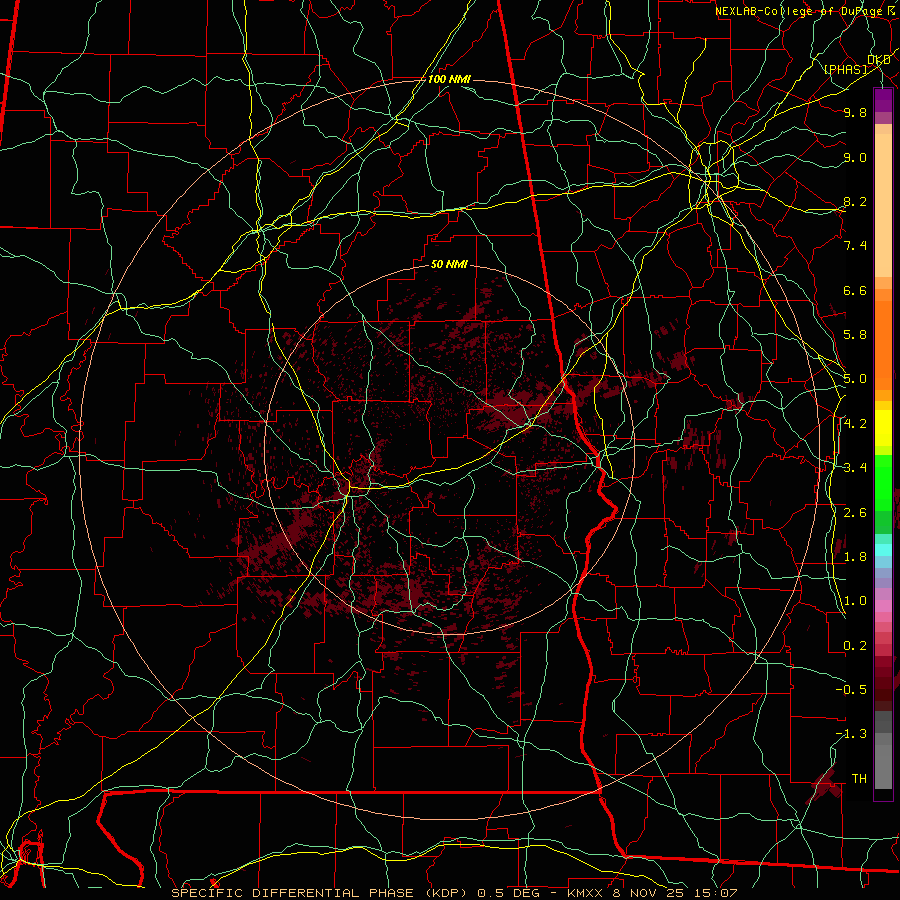Click the 7.4 value on the scale

click(855, 246)
